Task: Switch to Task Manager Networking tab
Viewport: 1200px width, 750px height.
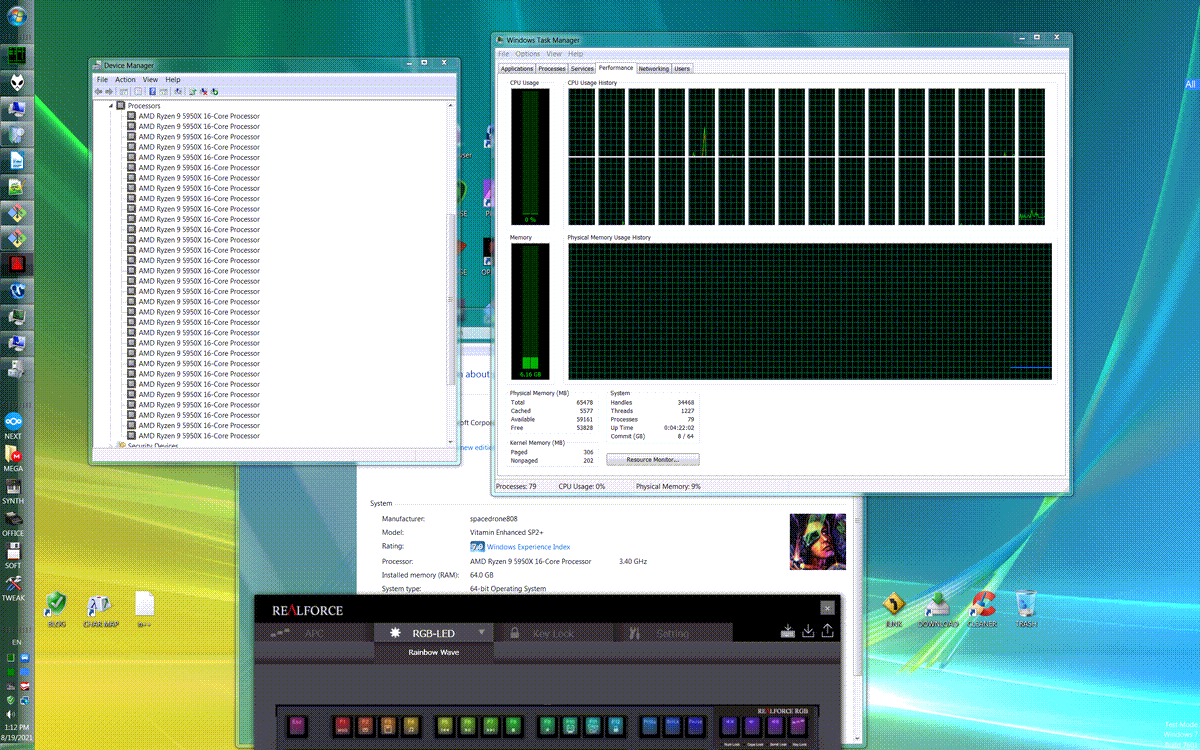Action: 654,69
